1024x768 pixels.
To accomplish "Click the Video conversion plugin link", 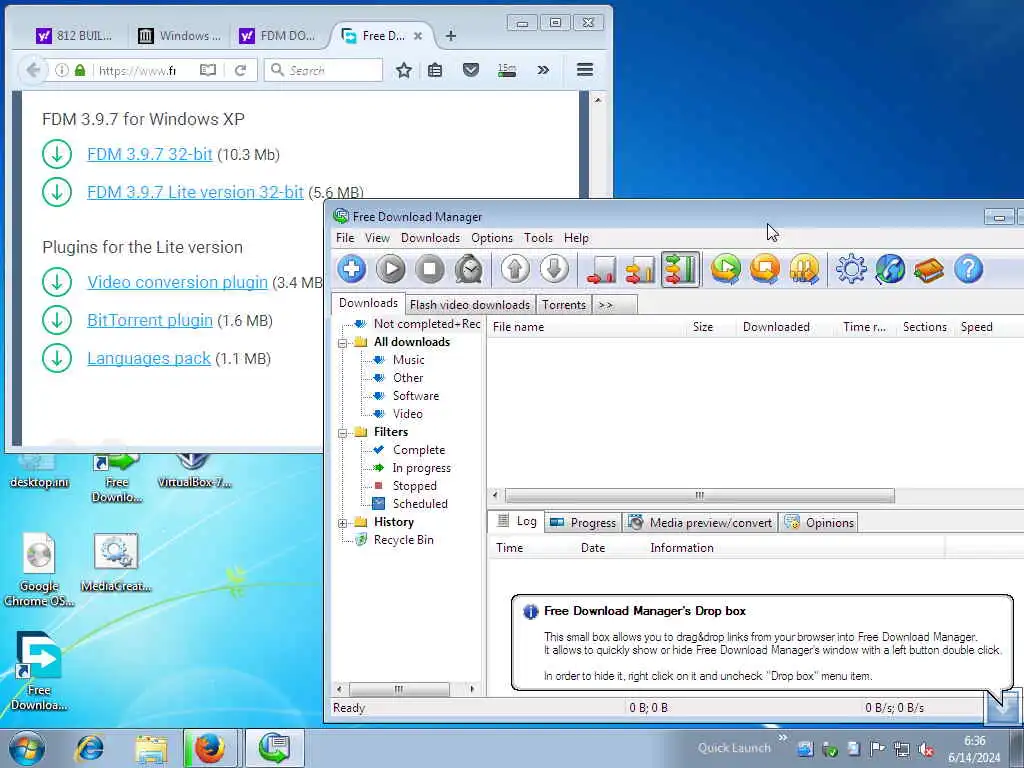I will (x=178, y=282).
